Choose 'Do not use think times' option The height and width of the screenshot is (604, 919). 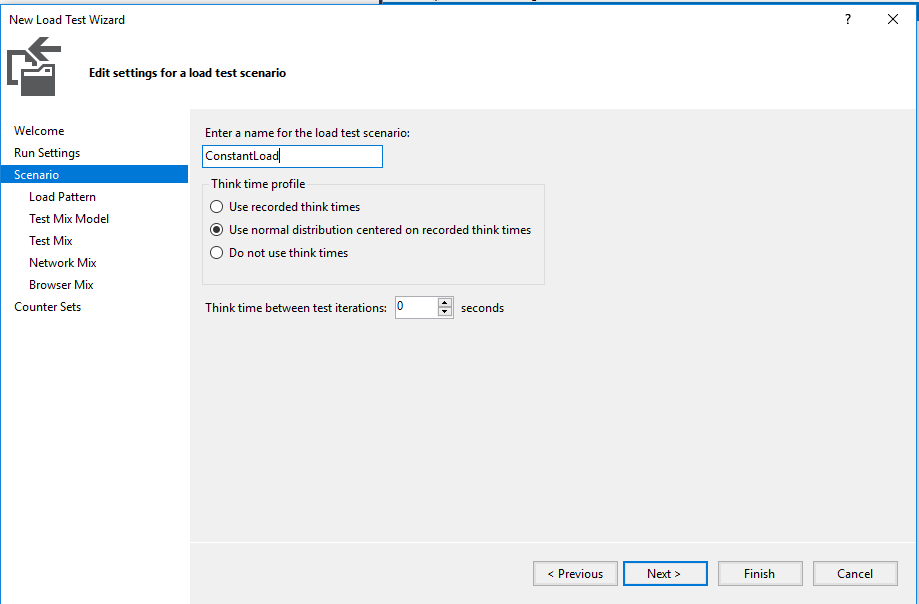click(215, 252)
